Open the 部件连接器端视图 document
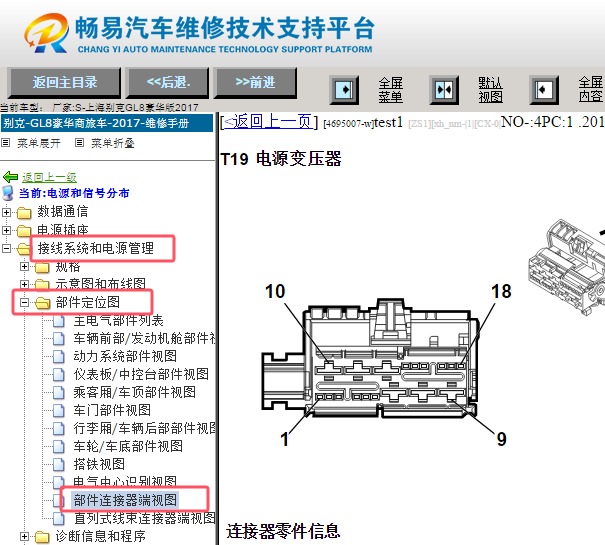This screenshot has height=545, width=605. [x=125, y=500]
